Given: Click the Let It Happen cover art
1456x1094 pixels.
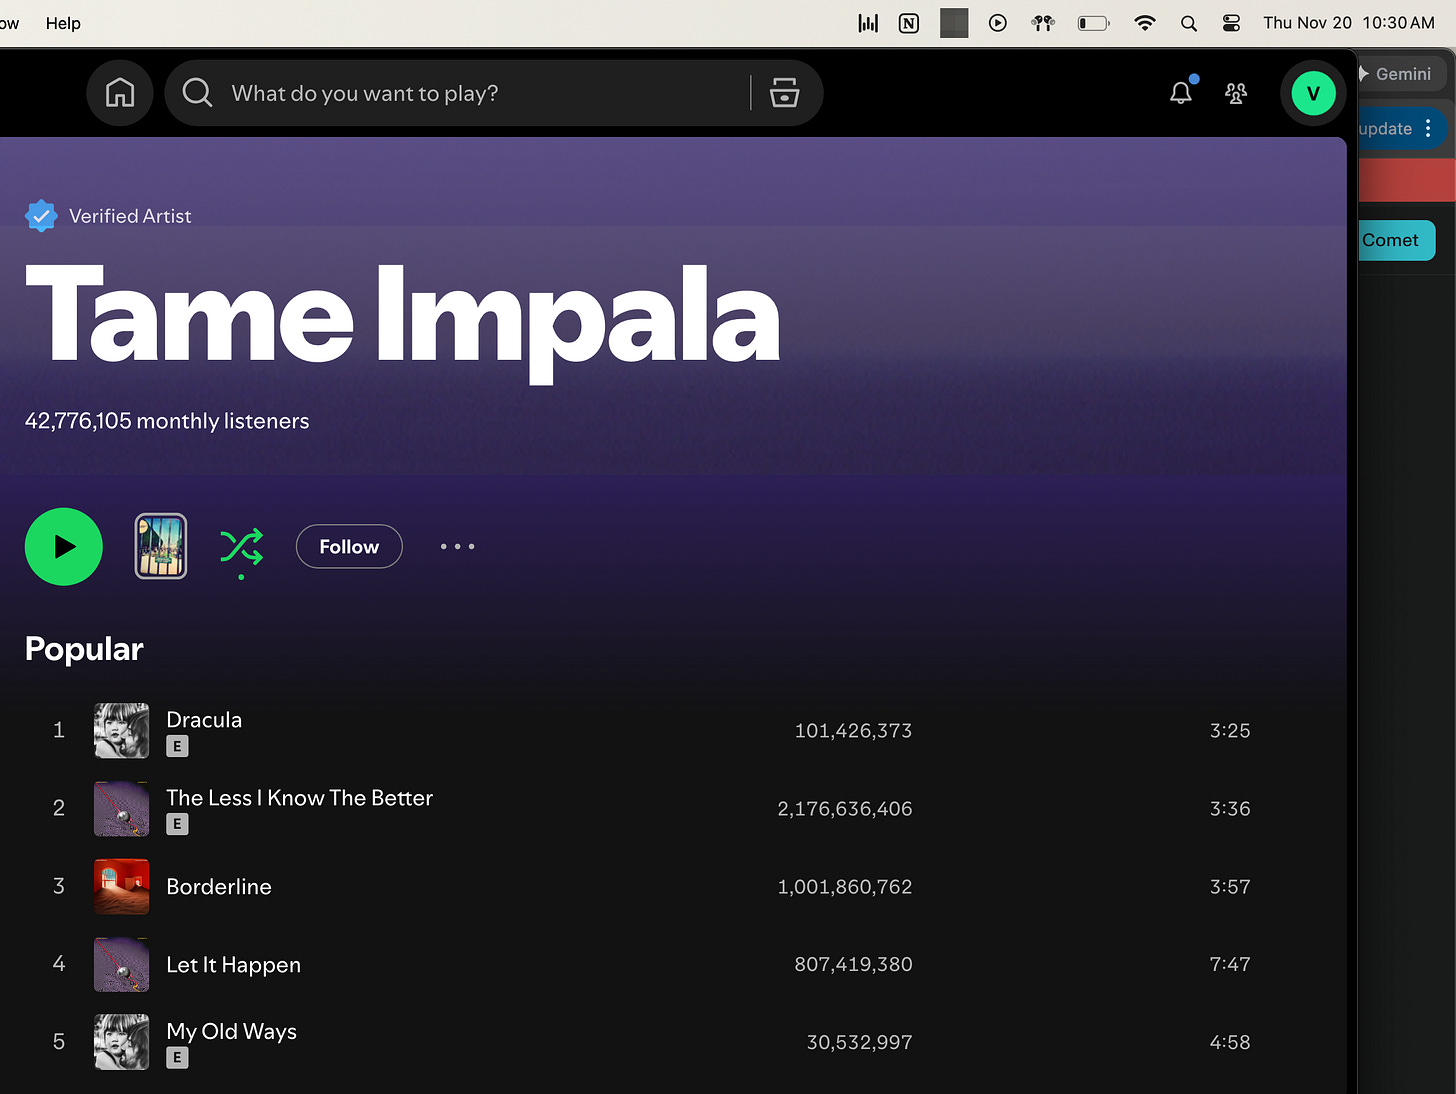Looking at the screenshot, I should click(121, 964).
